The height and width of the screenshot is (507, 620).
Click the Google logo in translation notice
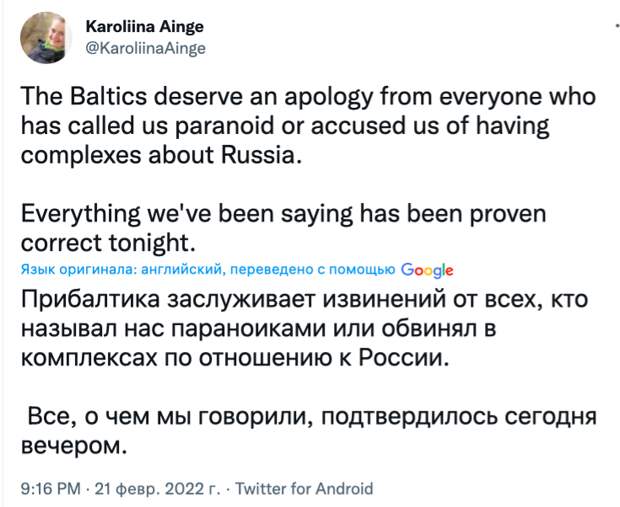(427, 270)
